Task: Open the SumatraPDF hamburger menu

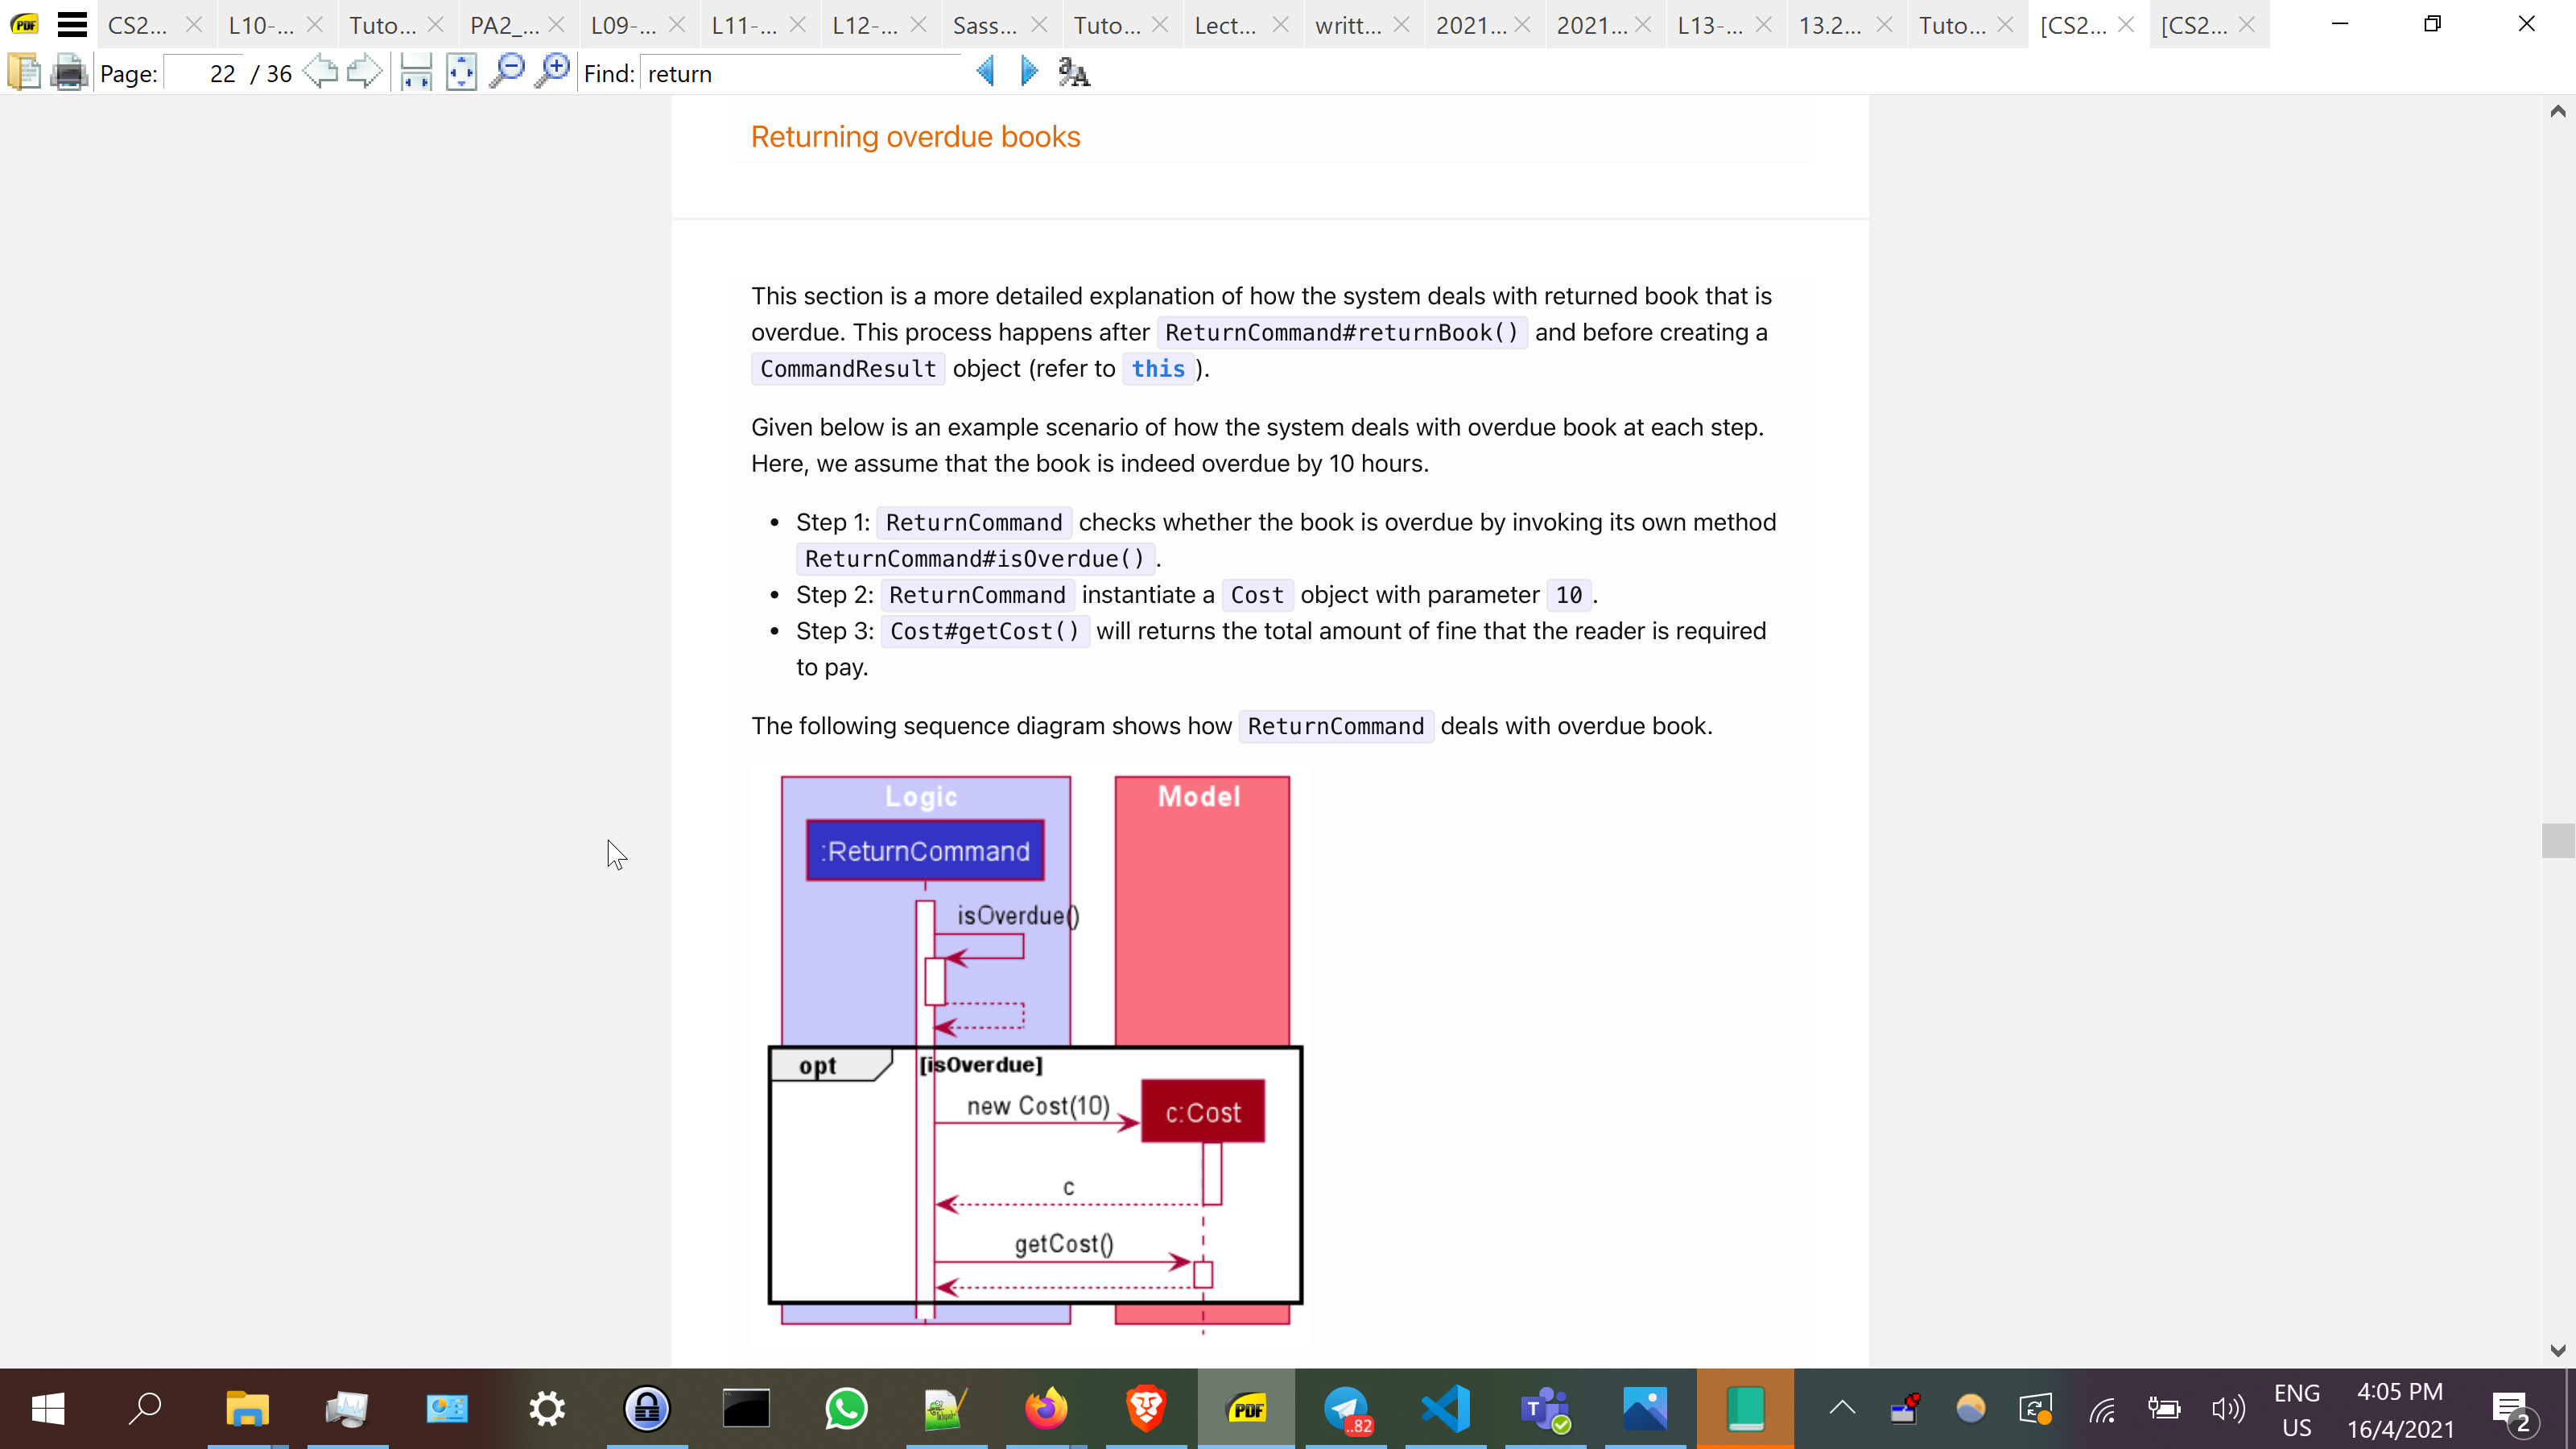Action: point(72,24)
